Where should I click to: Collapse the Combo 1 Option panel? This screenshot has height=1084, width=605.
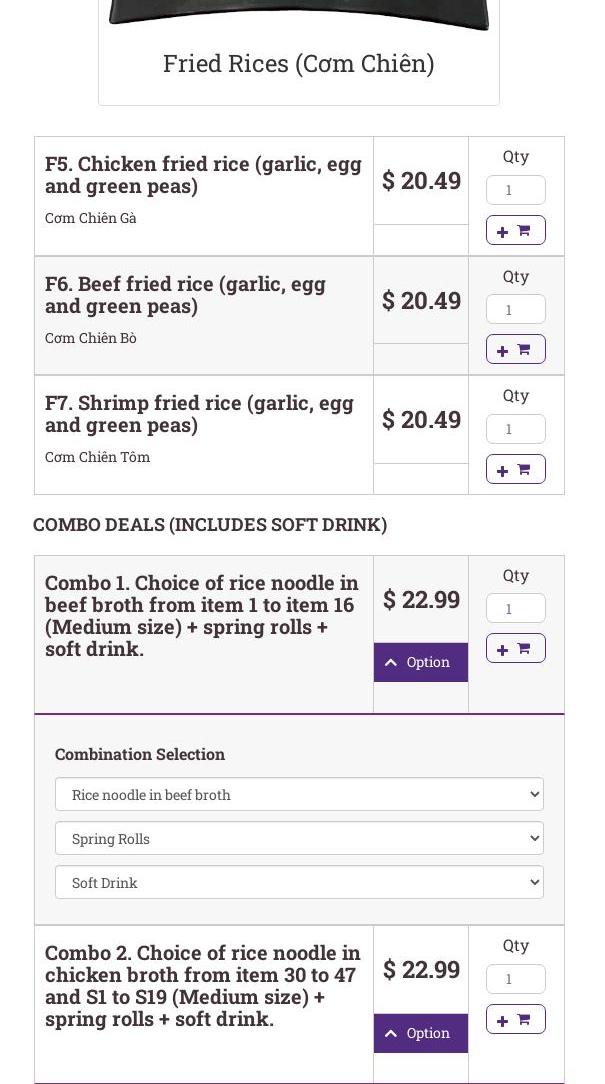coord(420,662)
